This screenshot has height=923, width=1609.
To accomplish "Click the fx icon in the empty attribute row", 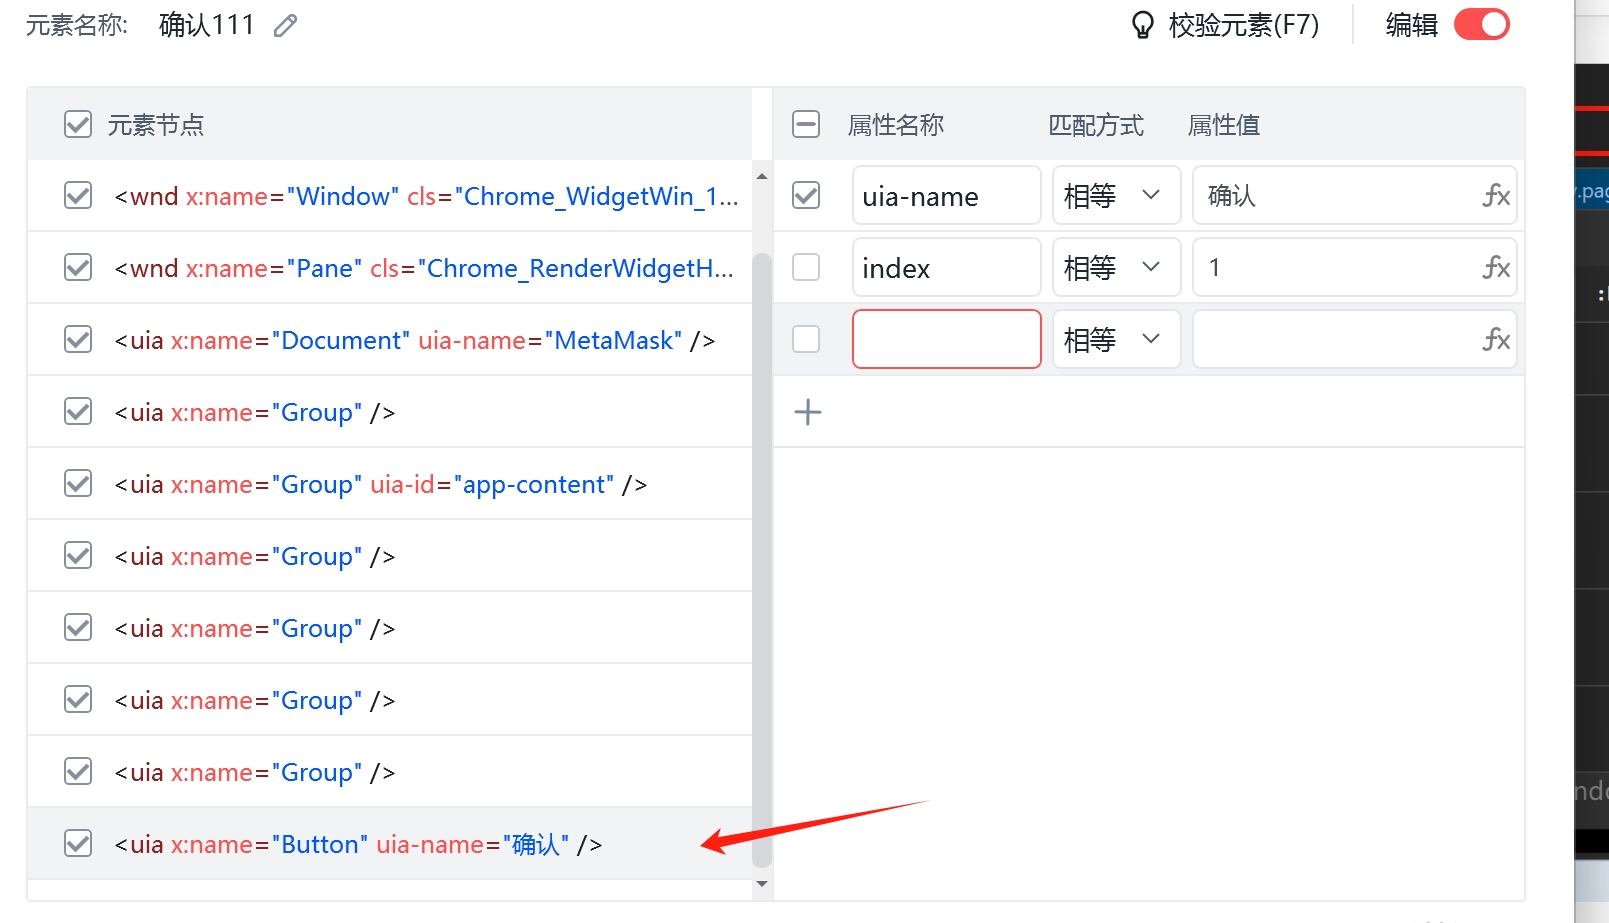I will point(1496,340).
